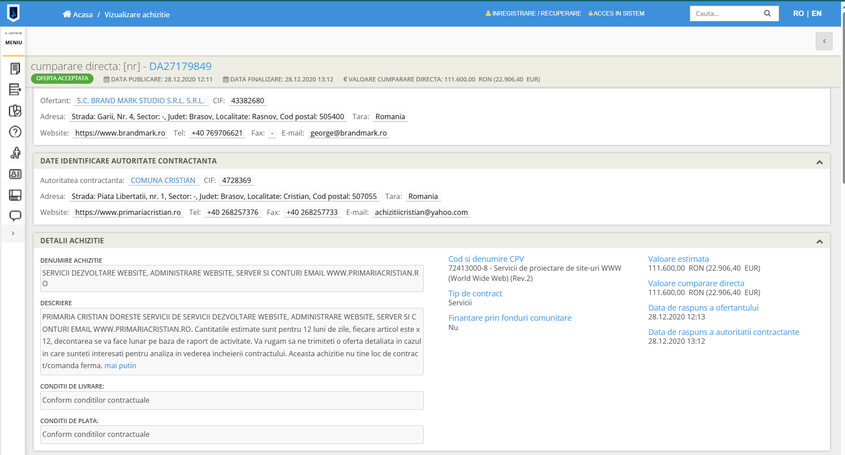Click the back arrow button at top right
845x455 pixels.
[823, 41]
